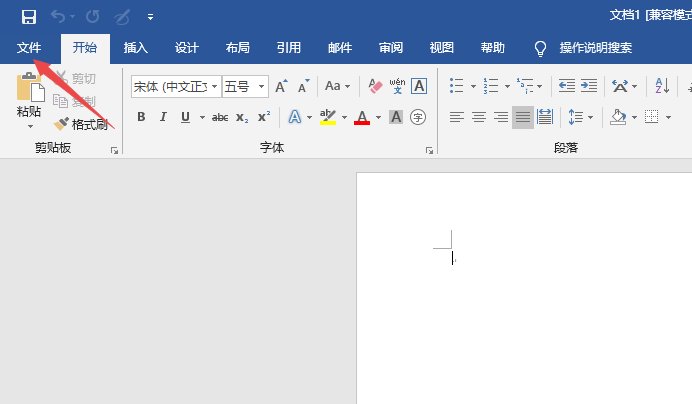
Task: Increase font size with the A▲ icon
Action: (x=282, y=86)
